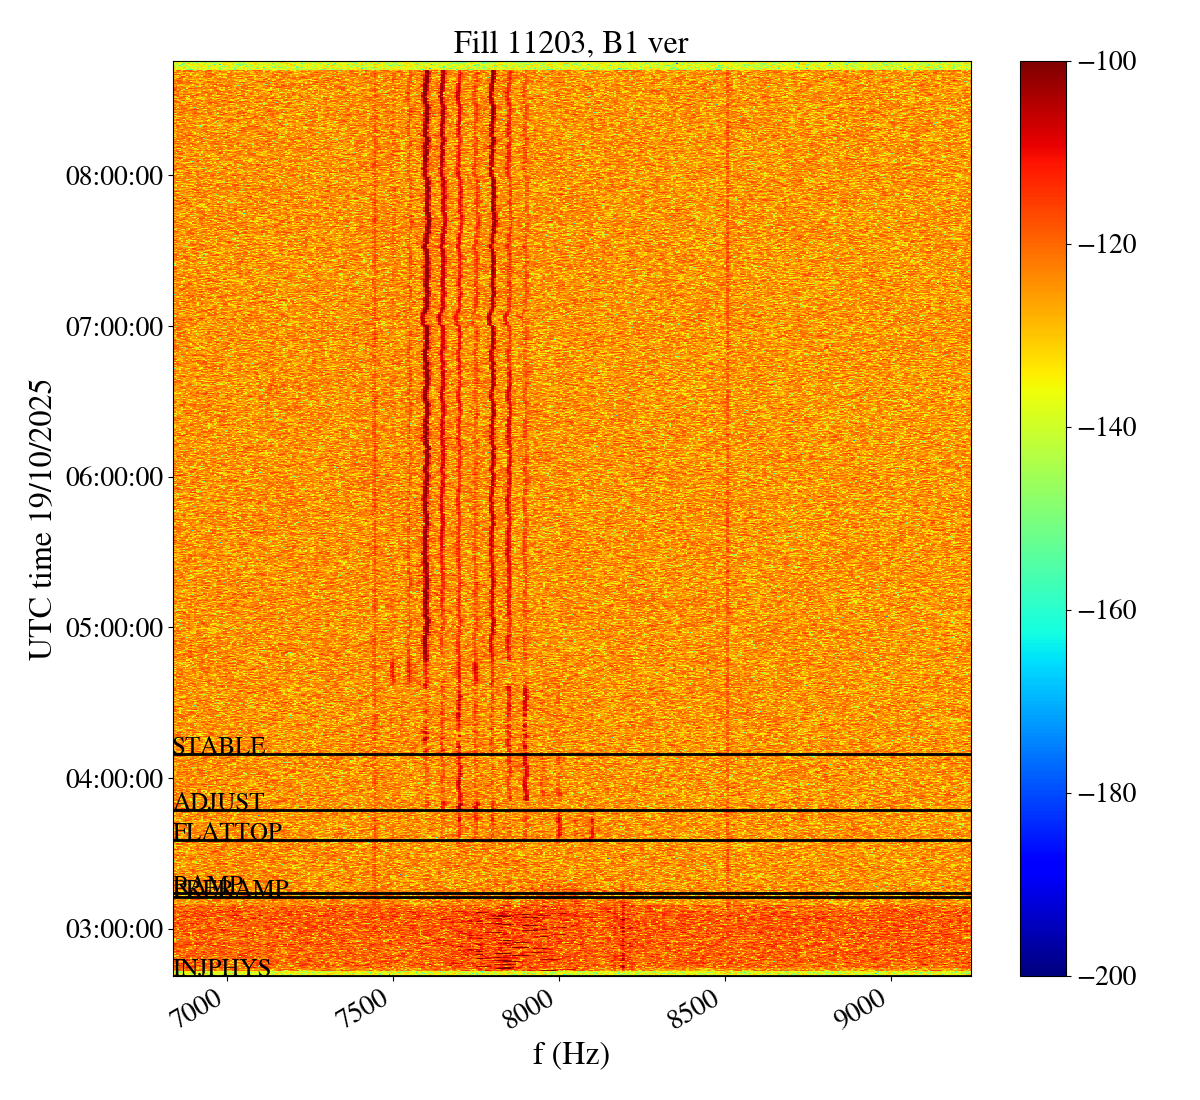Click the 03:00:00 time tick label
This screenshot has width=1200, height=1100.
113,929
